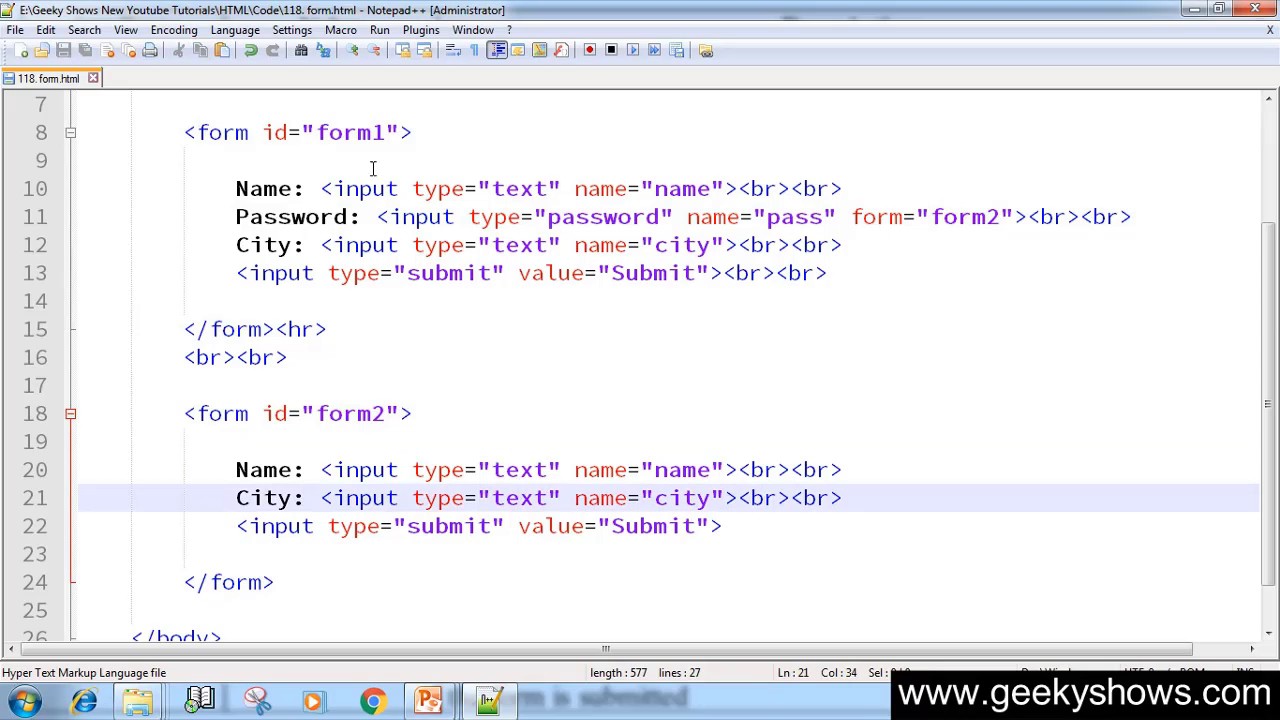This screenshot has width=1280, height=720.
Task: Start macro recording with the red record icon
Action: tap(590, 50)
